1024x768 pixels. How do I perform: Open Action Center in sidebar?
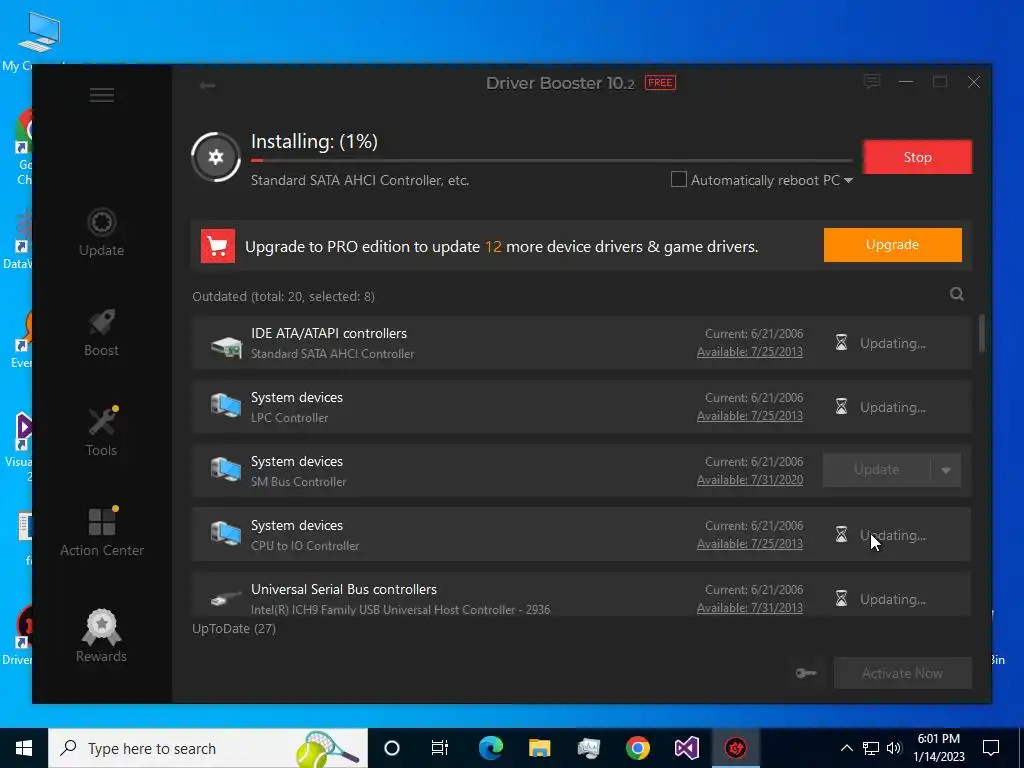point(102,532)
